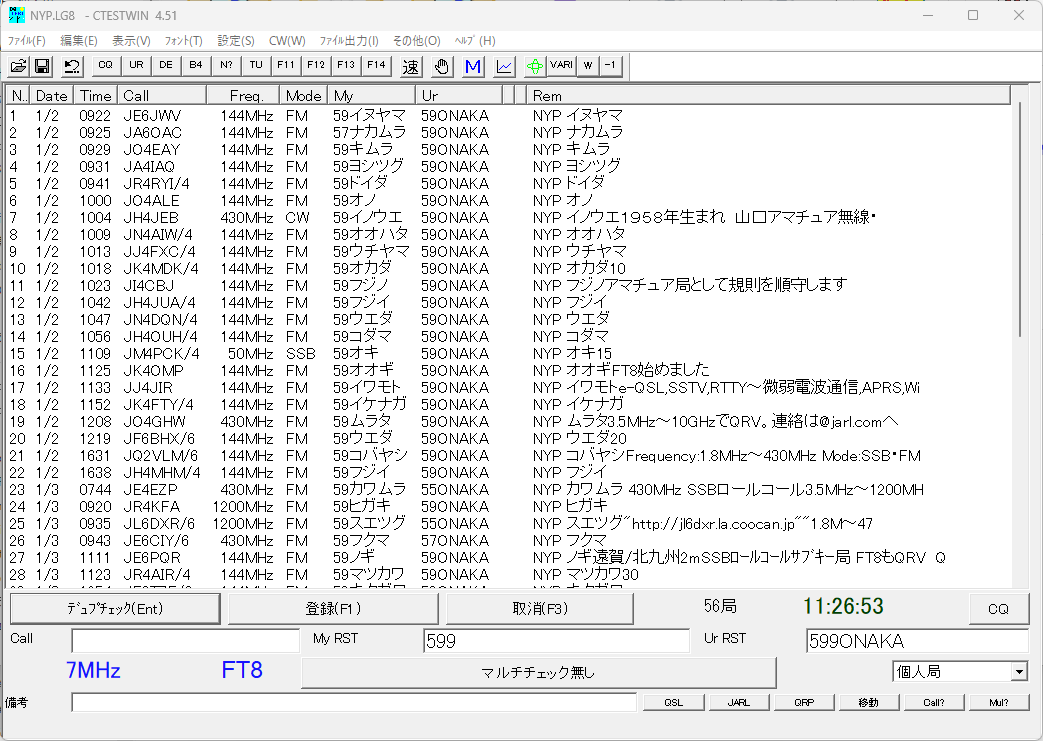Select log row with call JR4AIR/4

tap(509, 575)
